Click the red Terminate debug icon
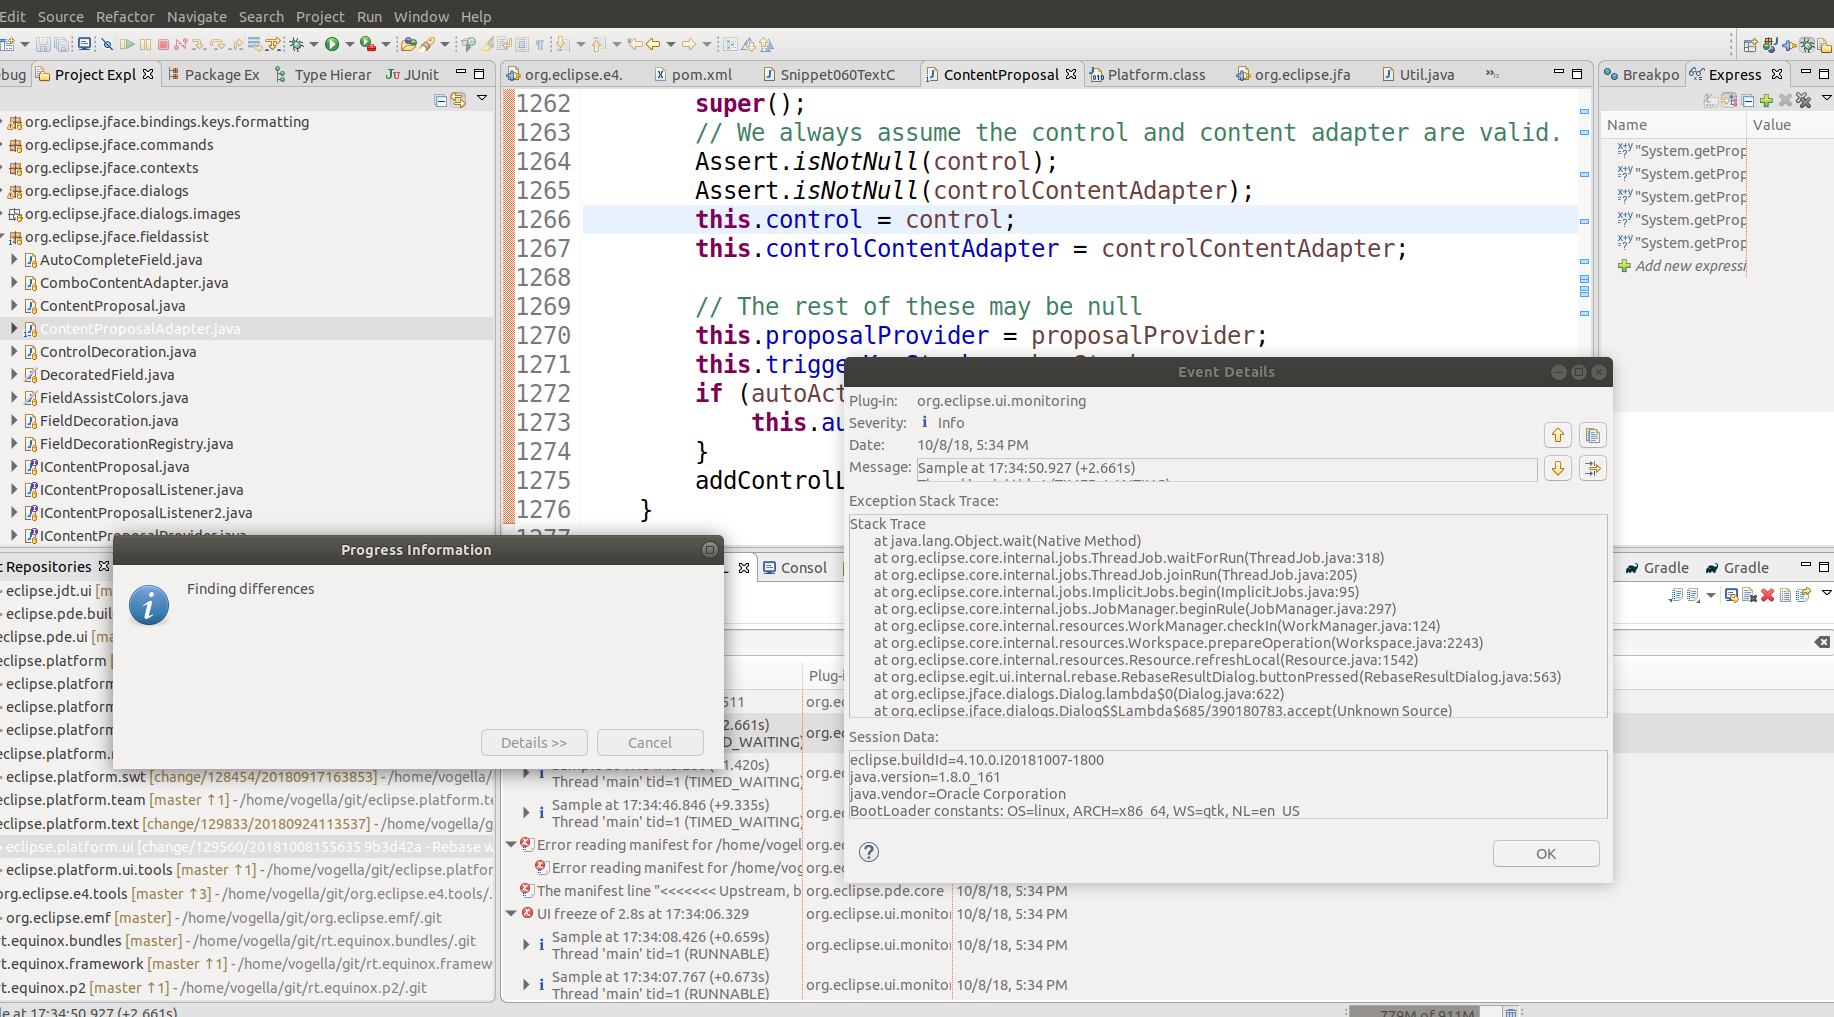 [163, 44]
